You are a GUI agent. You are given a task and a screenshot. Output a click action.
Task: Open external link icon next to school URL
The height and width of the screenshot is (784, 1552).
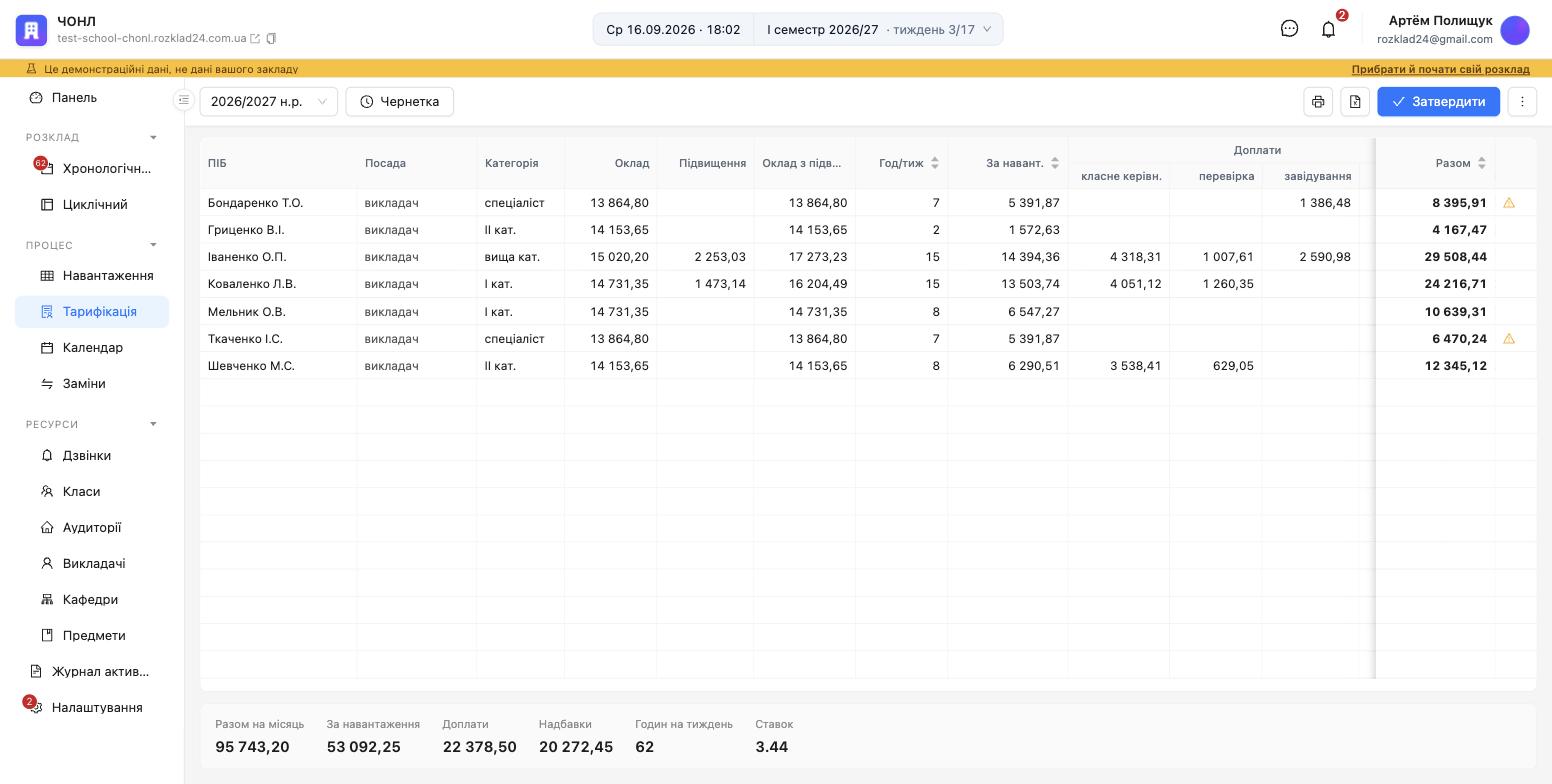(255, 39)
